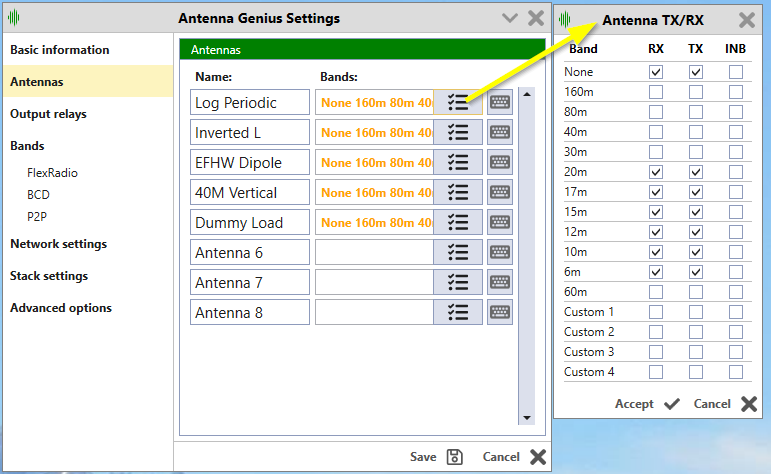Click antenna list scroll down arrow
Image resolution: width=771 pixels, height=474 pixels.
tap(527, 418)
